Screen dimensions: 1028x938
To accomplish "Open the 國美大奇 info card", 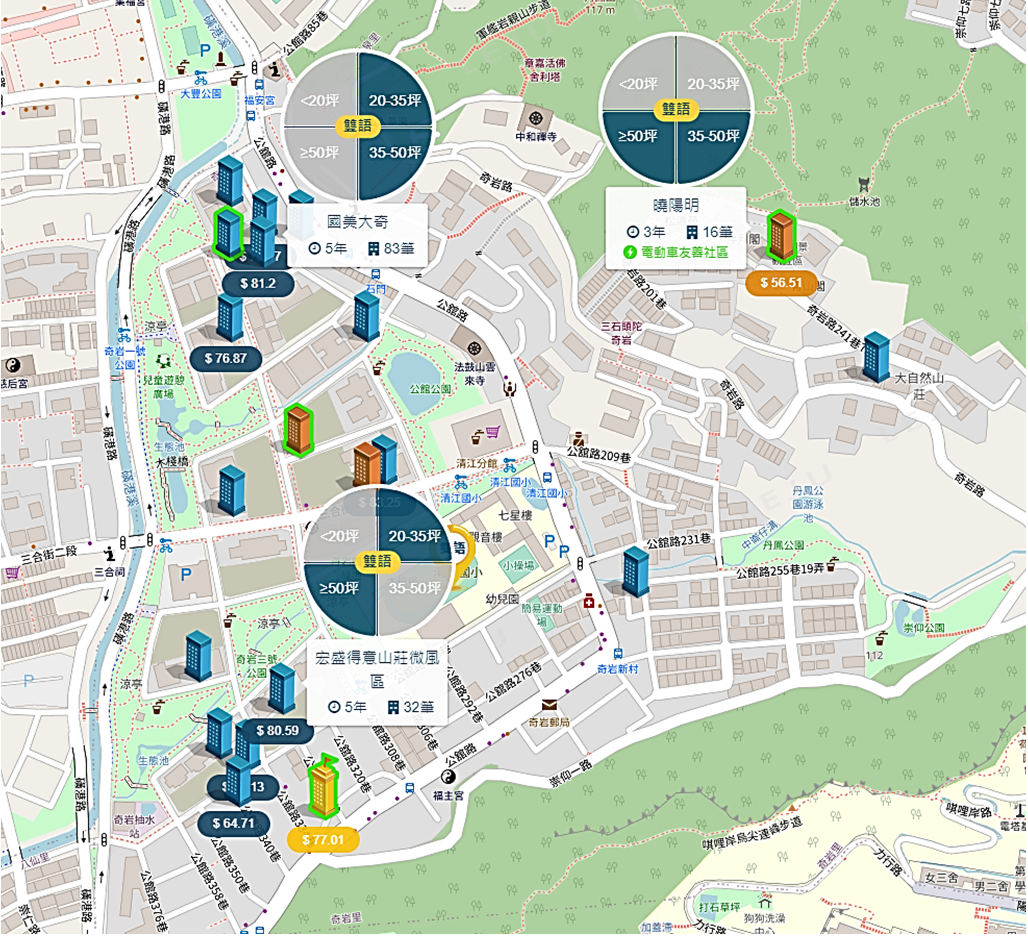I will [x=358, y=235].
